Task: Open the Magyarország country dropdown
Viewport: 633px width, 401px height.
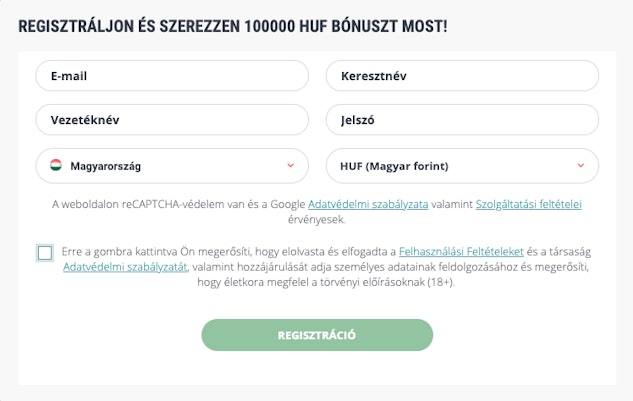Action: (x=172, y=165)
